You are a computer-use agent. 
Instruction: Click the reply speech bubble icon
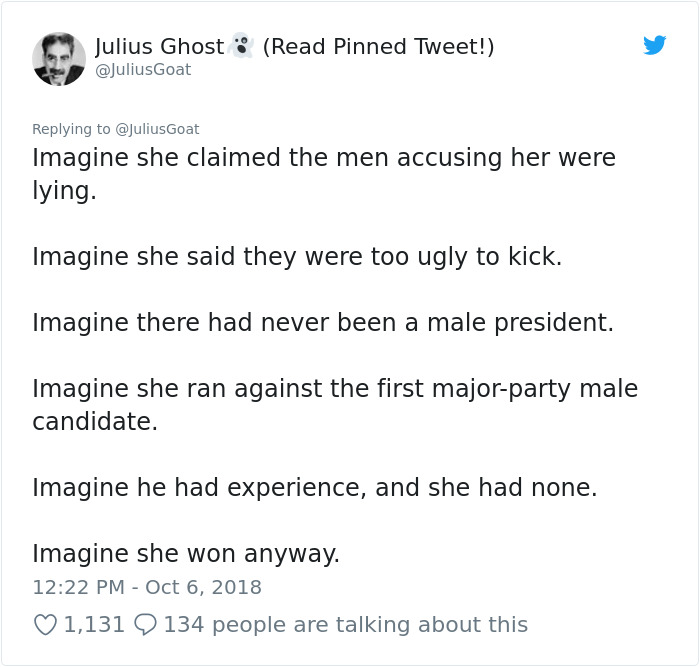point(145,625)
